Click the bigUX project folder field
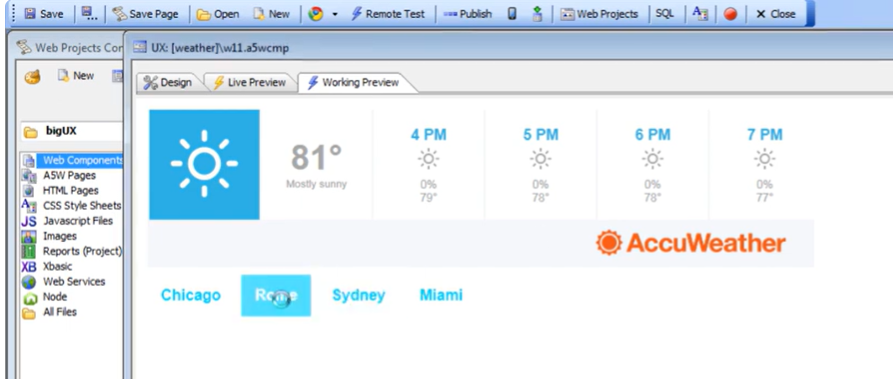 point(72,131)
